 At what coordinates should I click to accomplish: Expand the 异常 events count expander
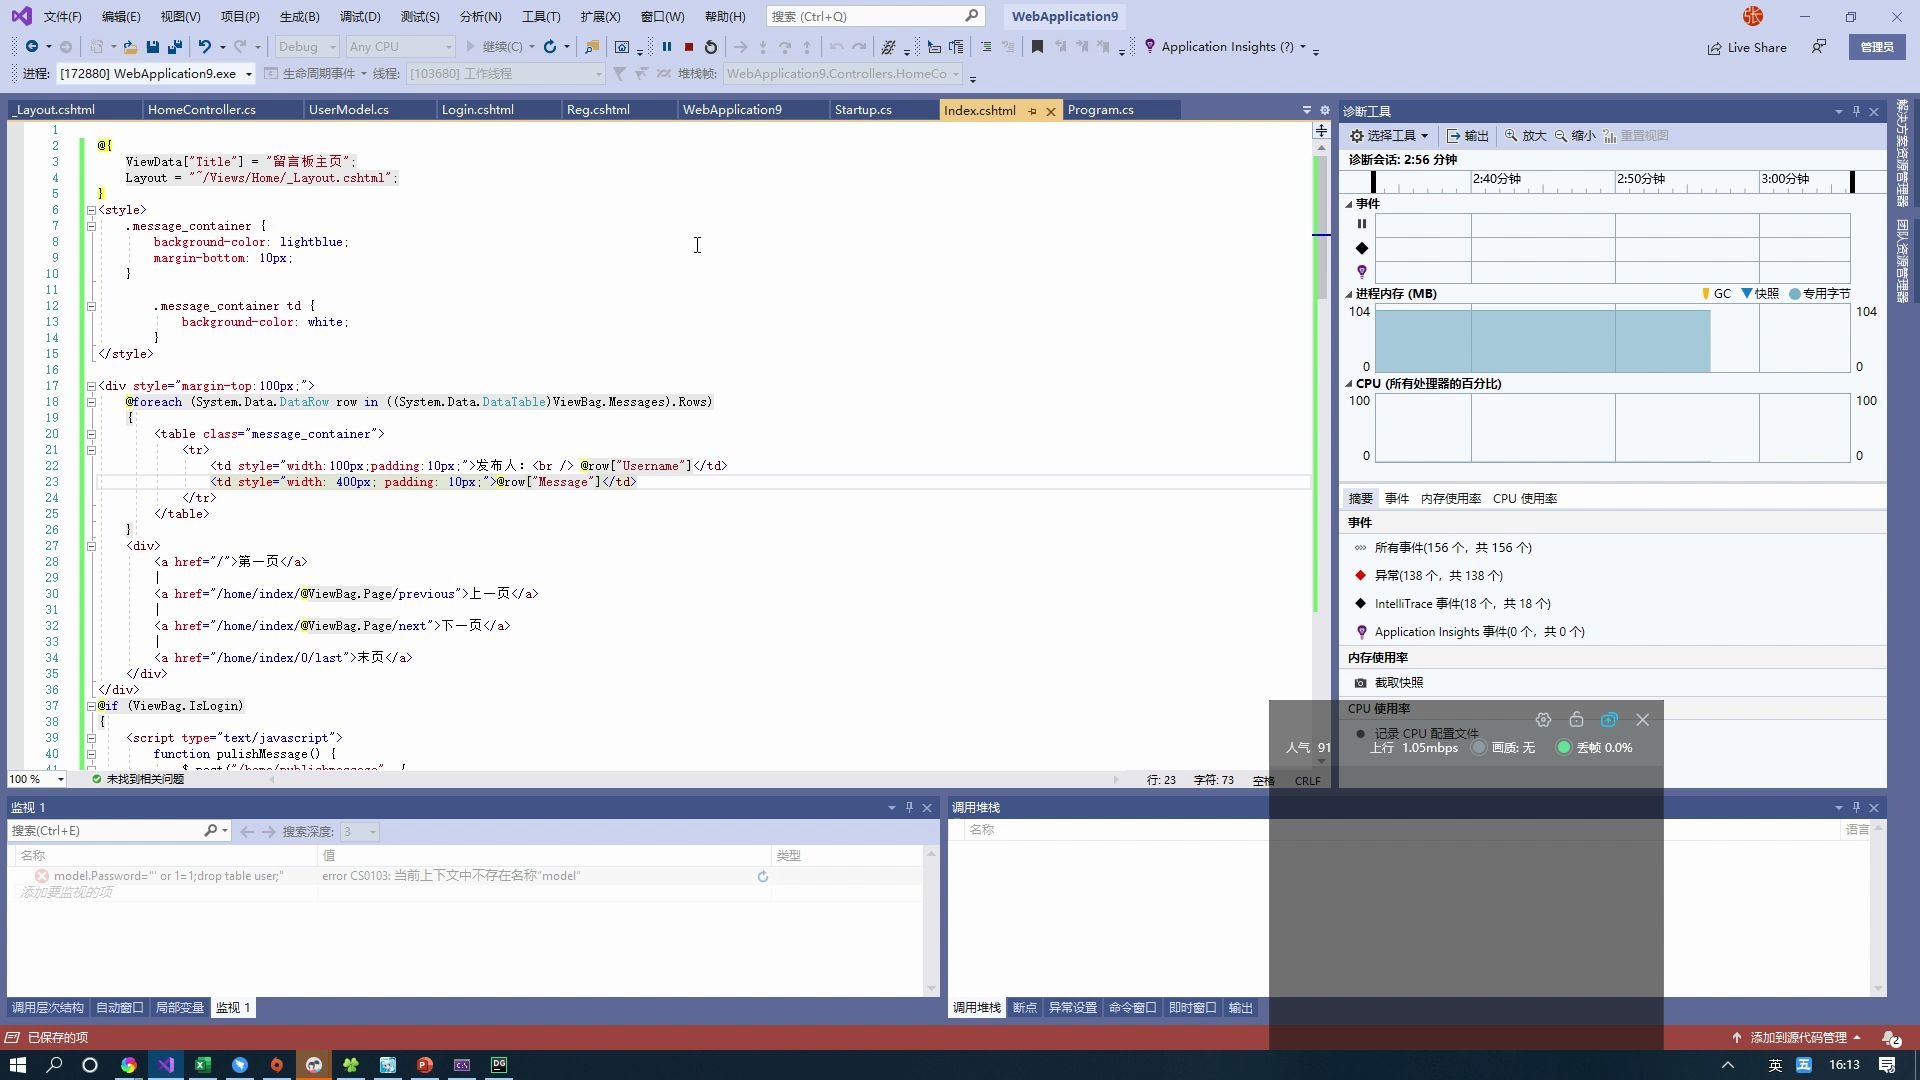click(1439, 574)
